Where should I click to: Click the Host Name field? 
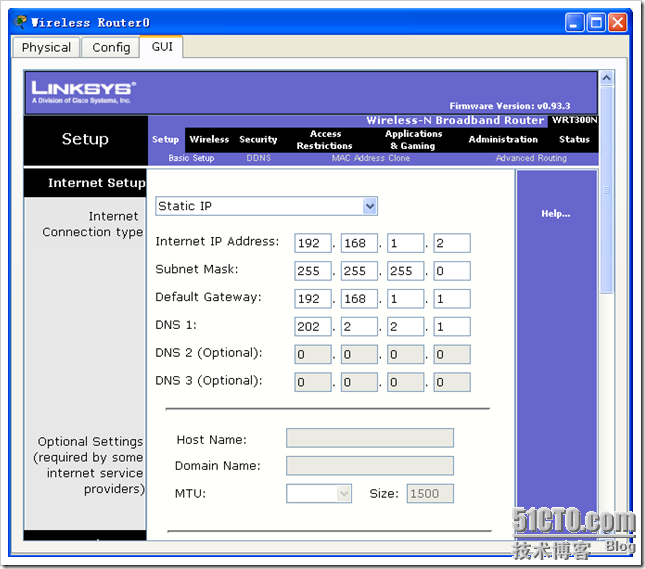click(x=370, y=438)
